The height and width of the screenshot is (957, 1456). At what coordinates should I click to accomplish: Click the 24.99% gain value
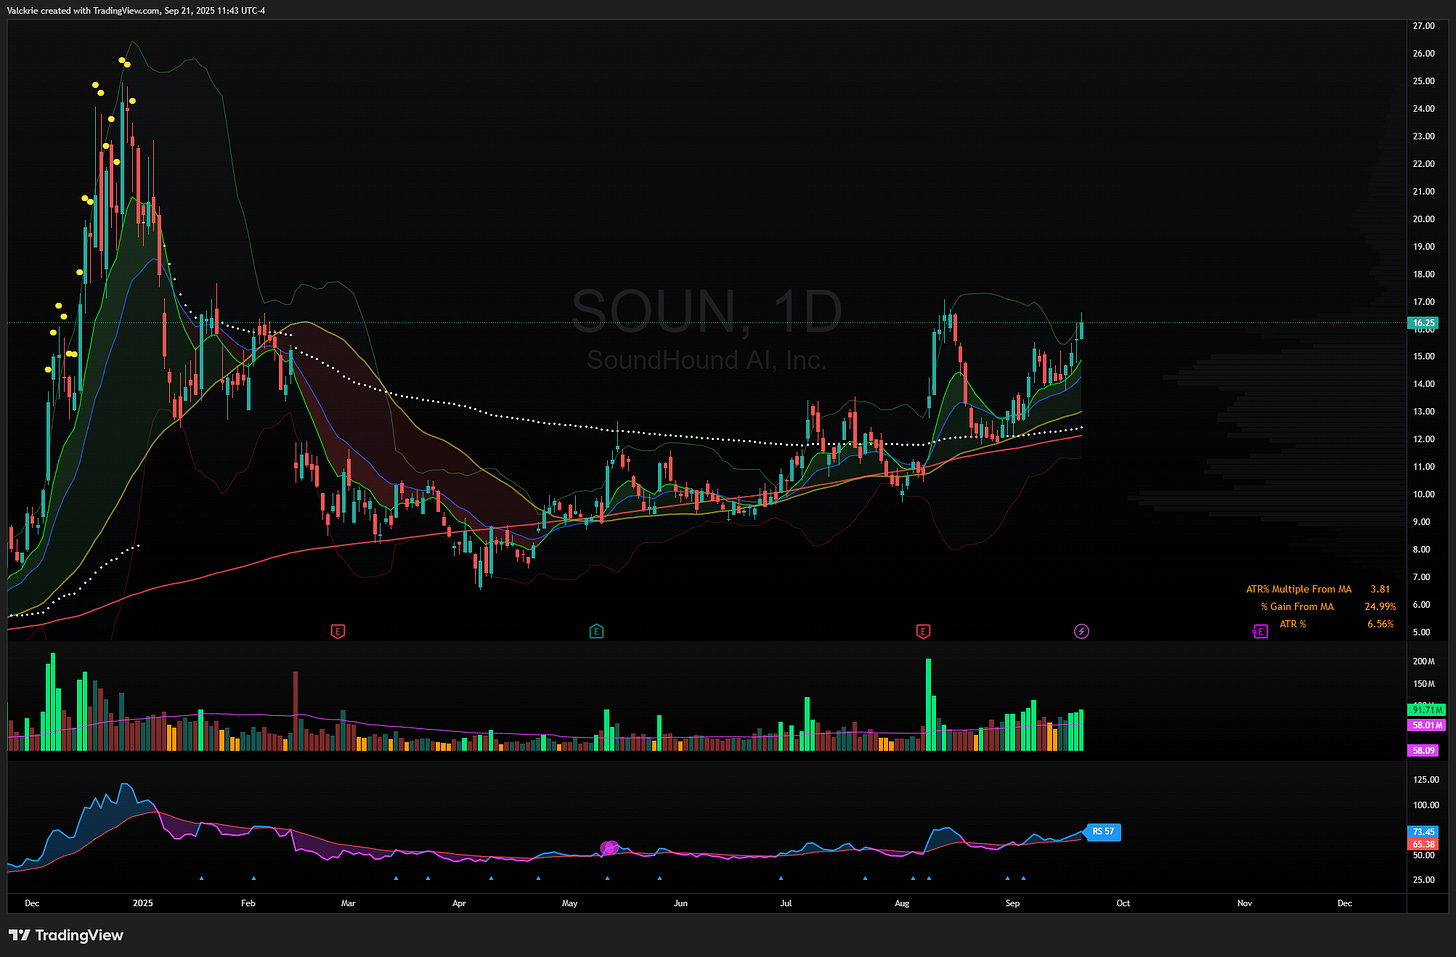(x=1380, y=606)
